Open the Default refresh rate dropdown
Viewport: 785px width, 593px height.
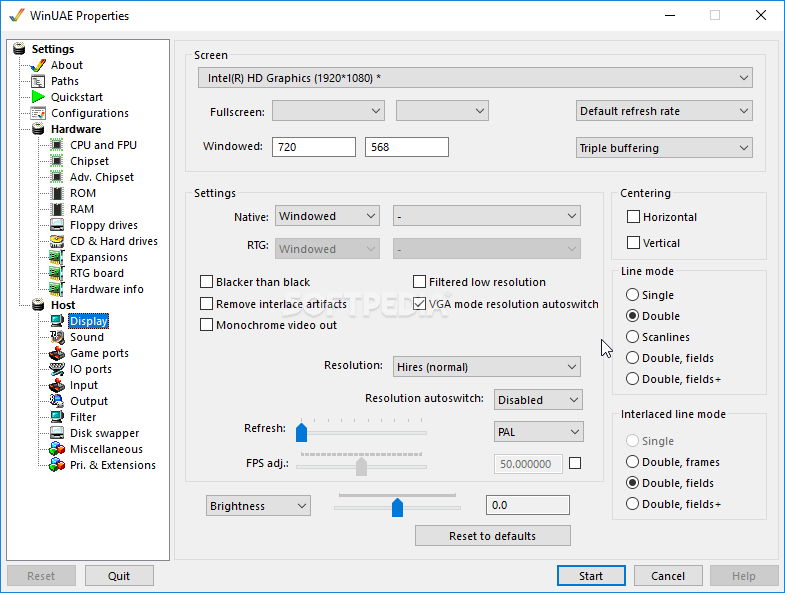[x=664, y=111]
